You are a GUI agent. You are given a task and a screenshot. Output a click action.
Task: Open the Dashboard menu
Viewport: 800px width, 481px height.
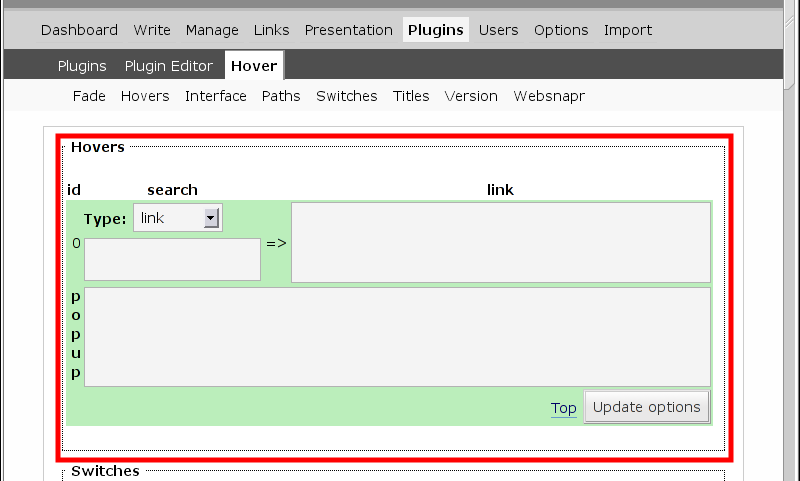[x=79, y=30]
